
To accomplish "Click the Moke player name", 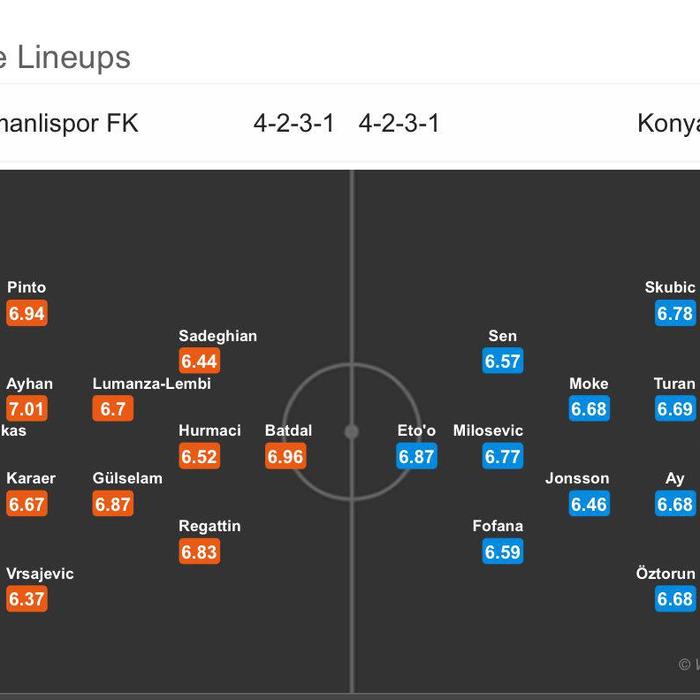I will point(589,384).
